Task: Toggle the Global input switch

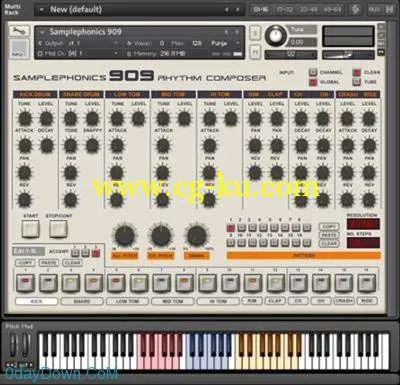Action: (x=312, y=82)
